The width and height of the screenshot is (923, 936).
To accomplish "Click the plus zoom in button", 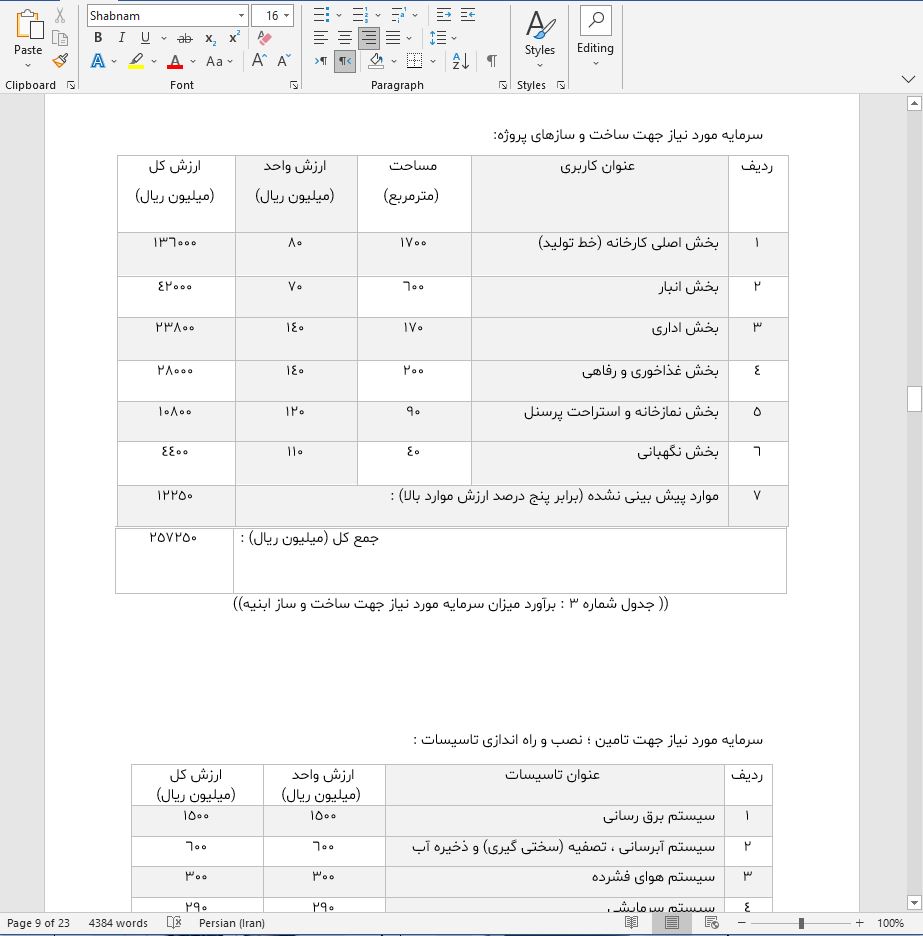I will (859, 923).
